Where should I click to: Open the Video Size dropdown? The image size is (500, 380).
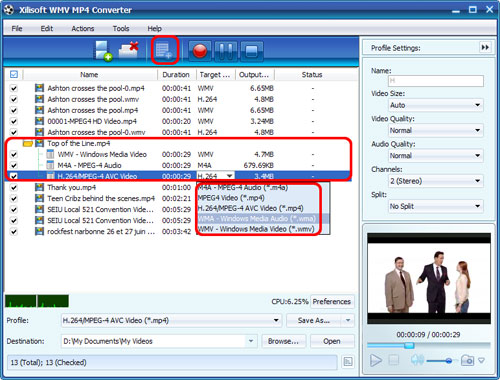tap(436, 105)
